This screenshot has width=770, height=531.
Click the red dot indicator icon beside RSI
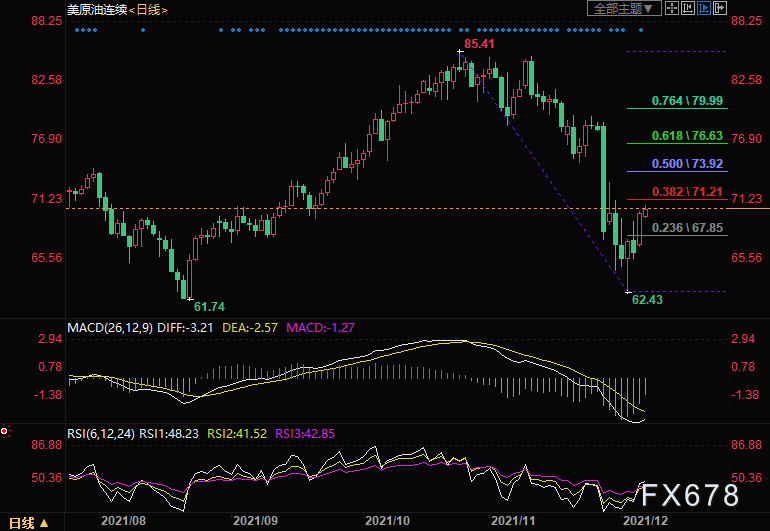pyautogui.click(x=4, y=431)
